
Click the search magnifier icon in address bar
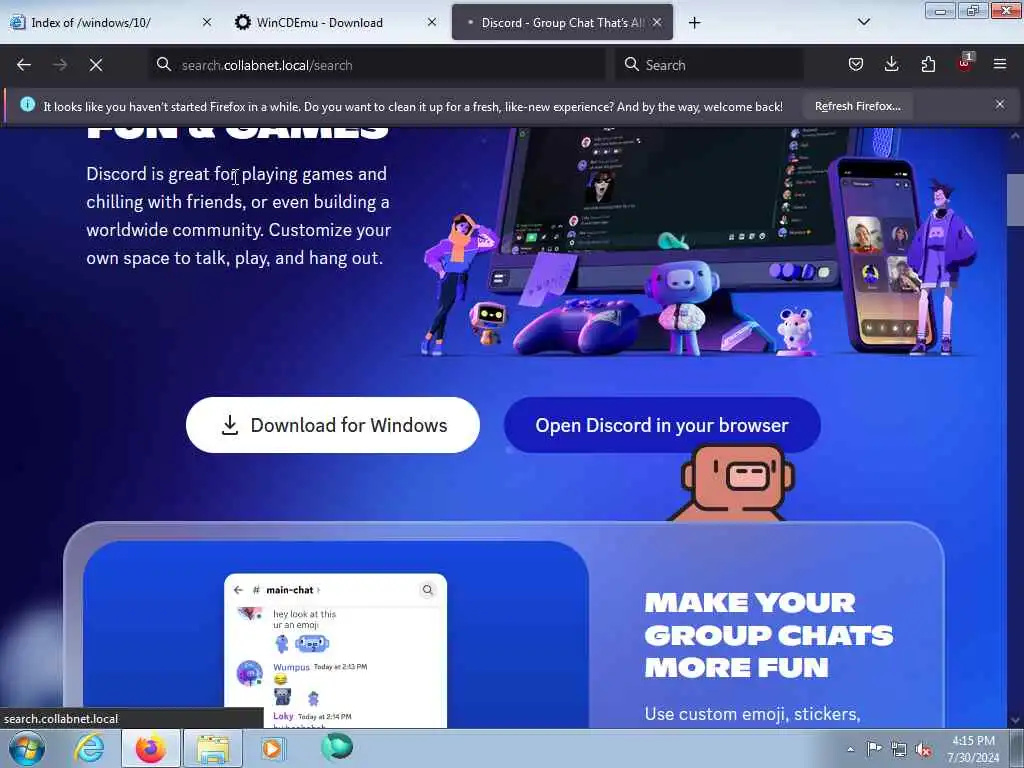tap(164, 64)
